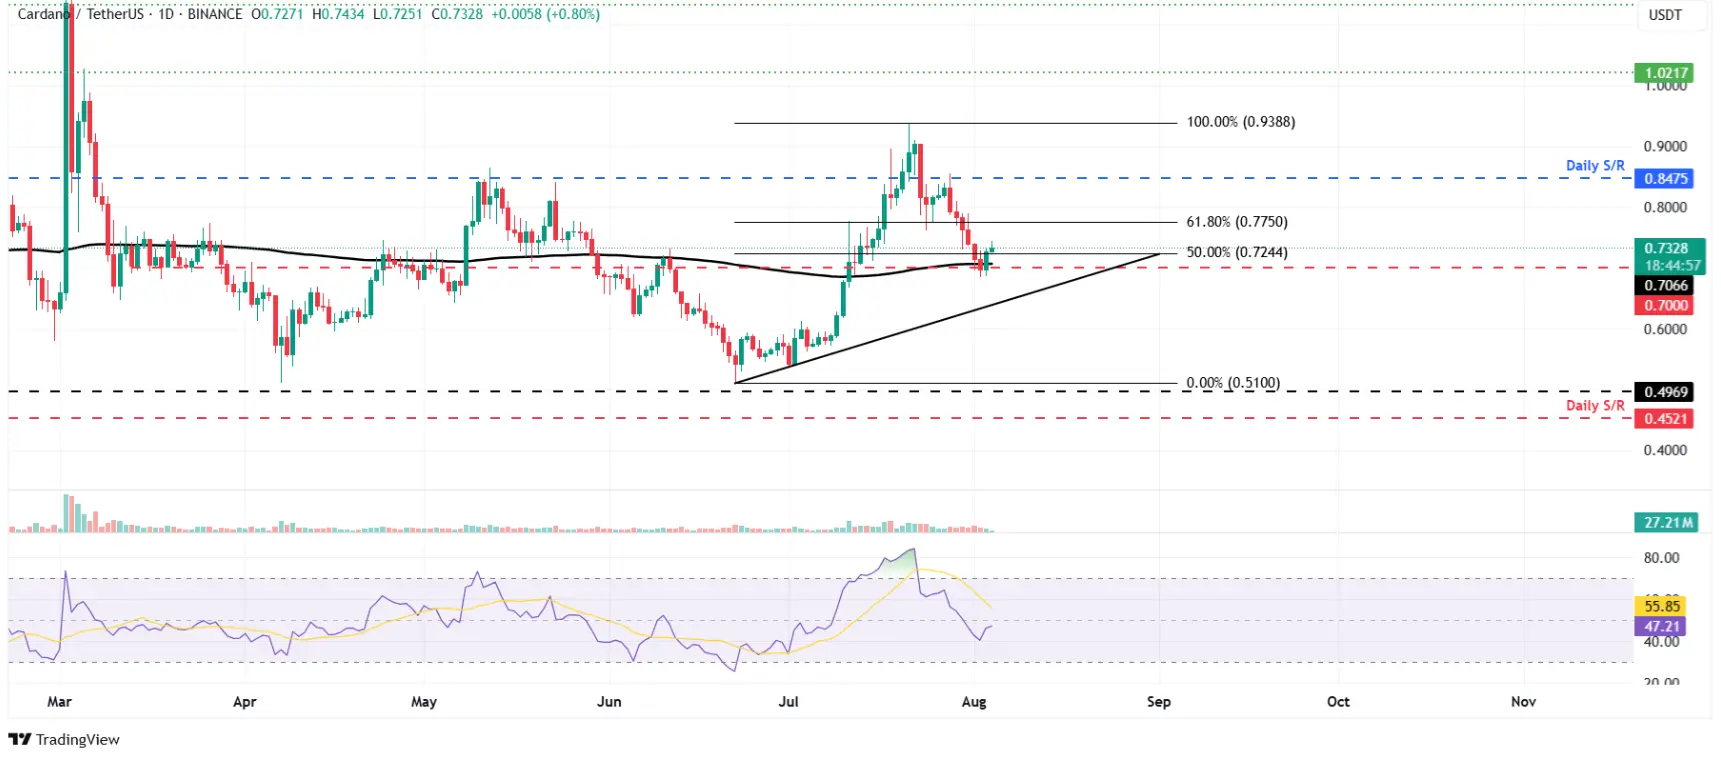Image resolution: width=1721 pixels, height=759 pixels.
Task: Click the blue 0.8475 Daily S/R price tag
Action: [1665, 179]
